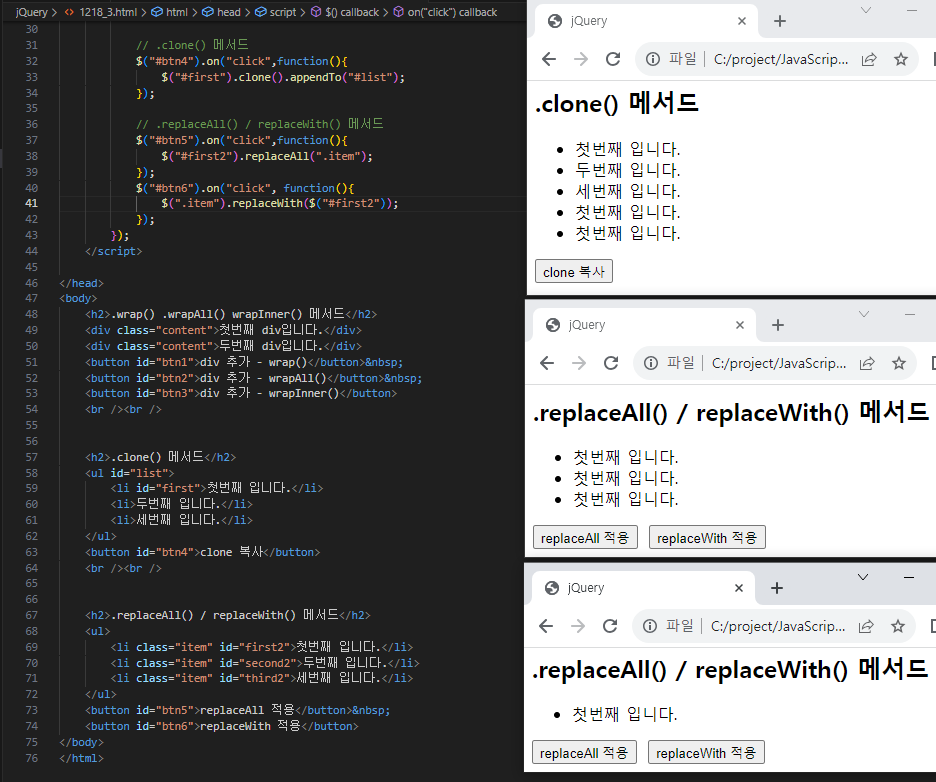Open tab search chevron in top browser window
Viewport: 936px width, 782px height.
tap(866, 10)
